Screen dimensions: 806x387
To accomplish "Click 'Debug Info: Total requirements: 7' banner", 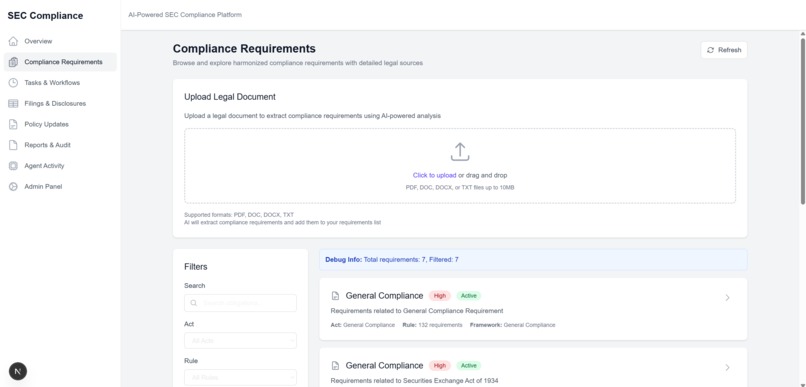I will 533,260.
